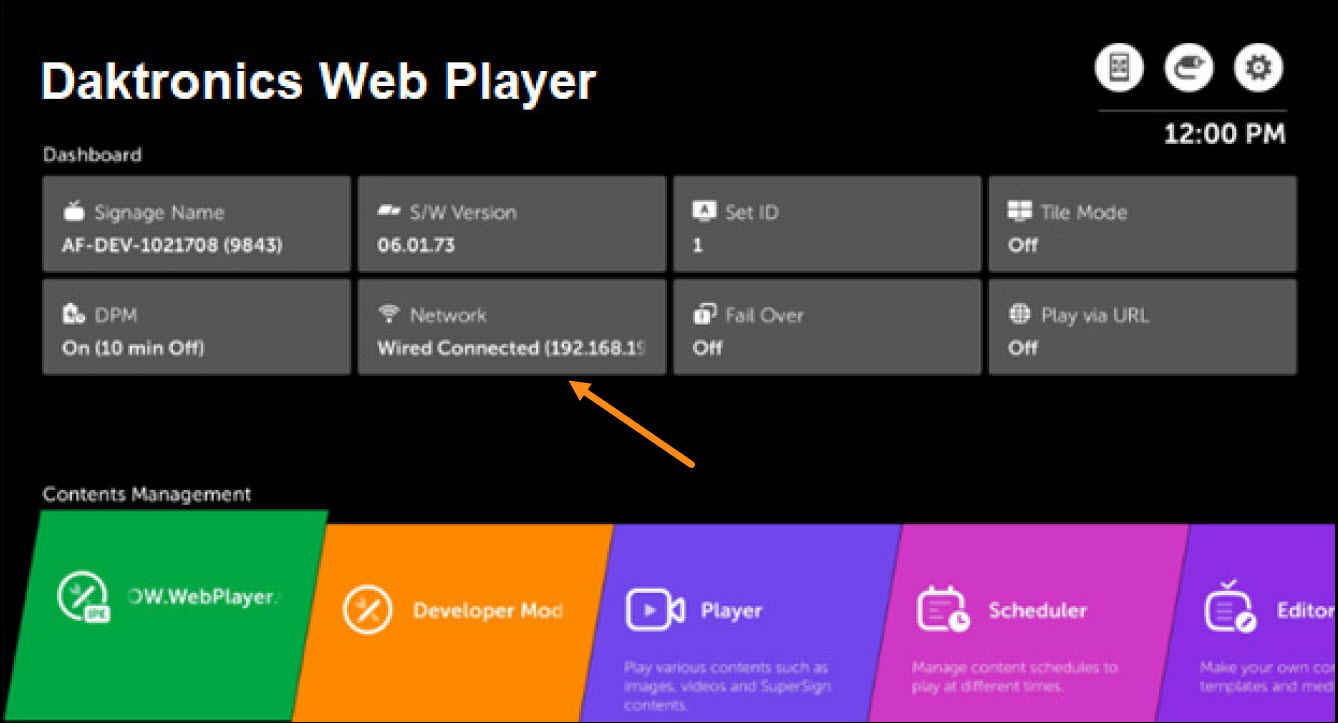Open the mobile remote icon at top right
This screenshot has height=723, width=1338.
coord(1119,68)
